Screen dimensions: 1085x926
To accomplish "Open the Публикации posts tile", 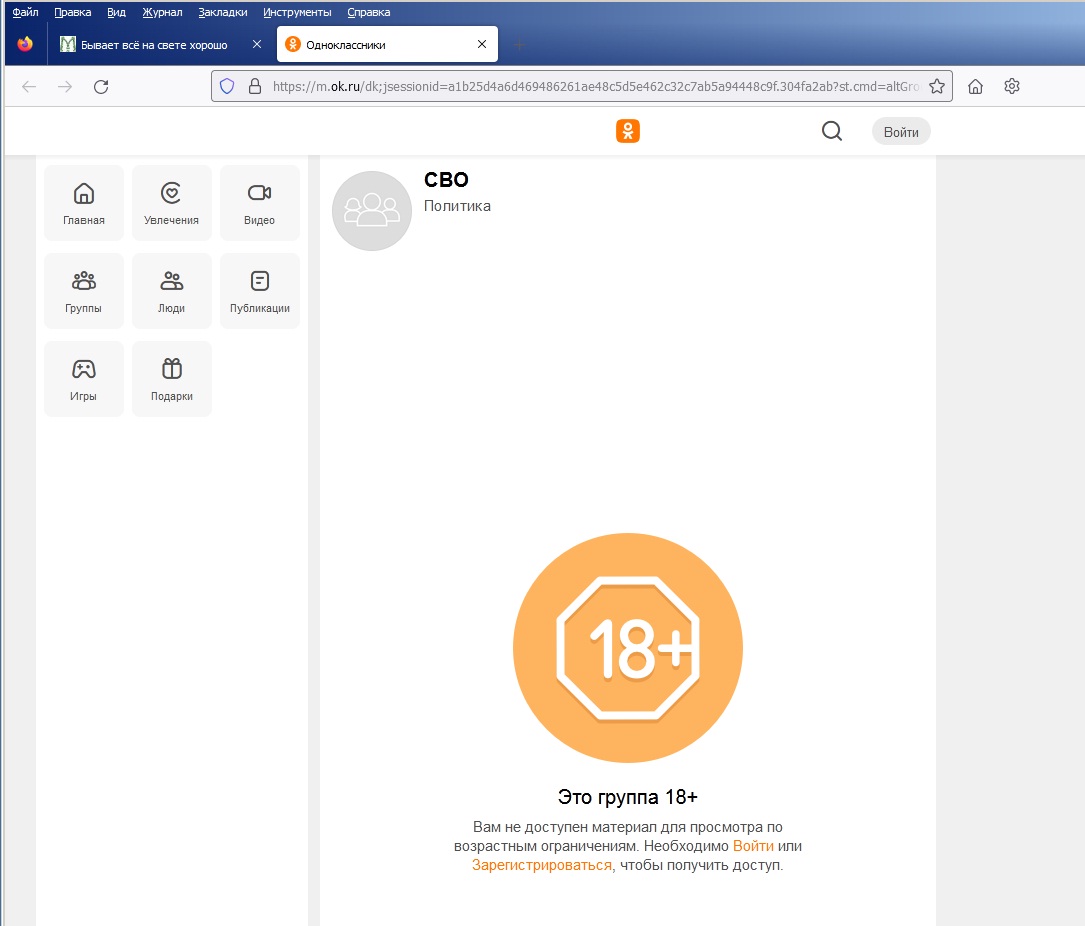I will (x=259, y=291).
